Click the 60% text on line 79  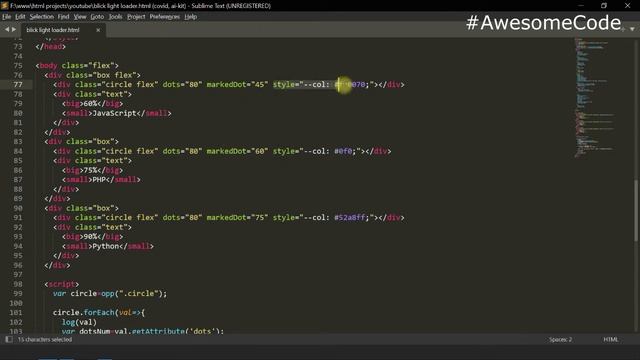90,104
